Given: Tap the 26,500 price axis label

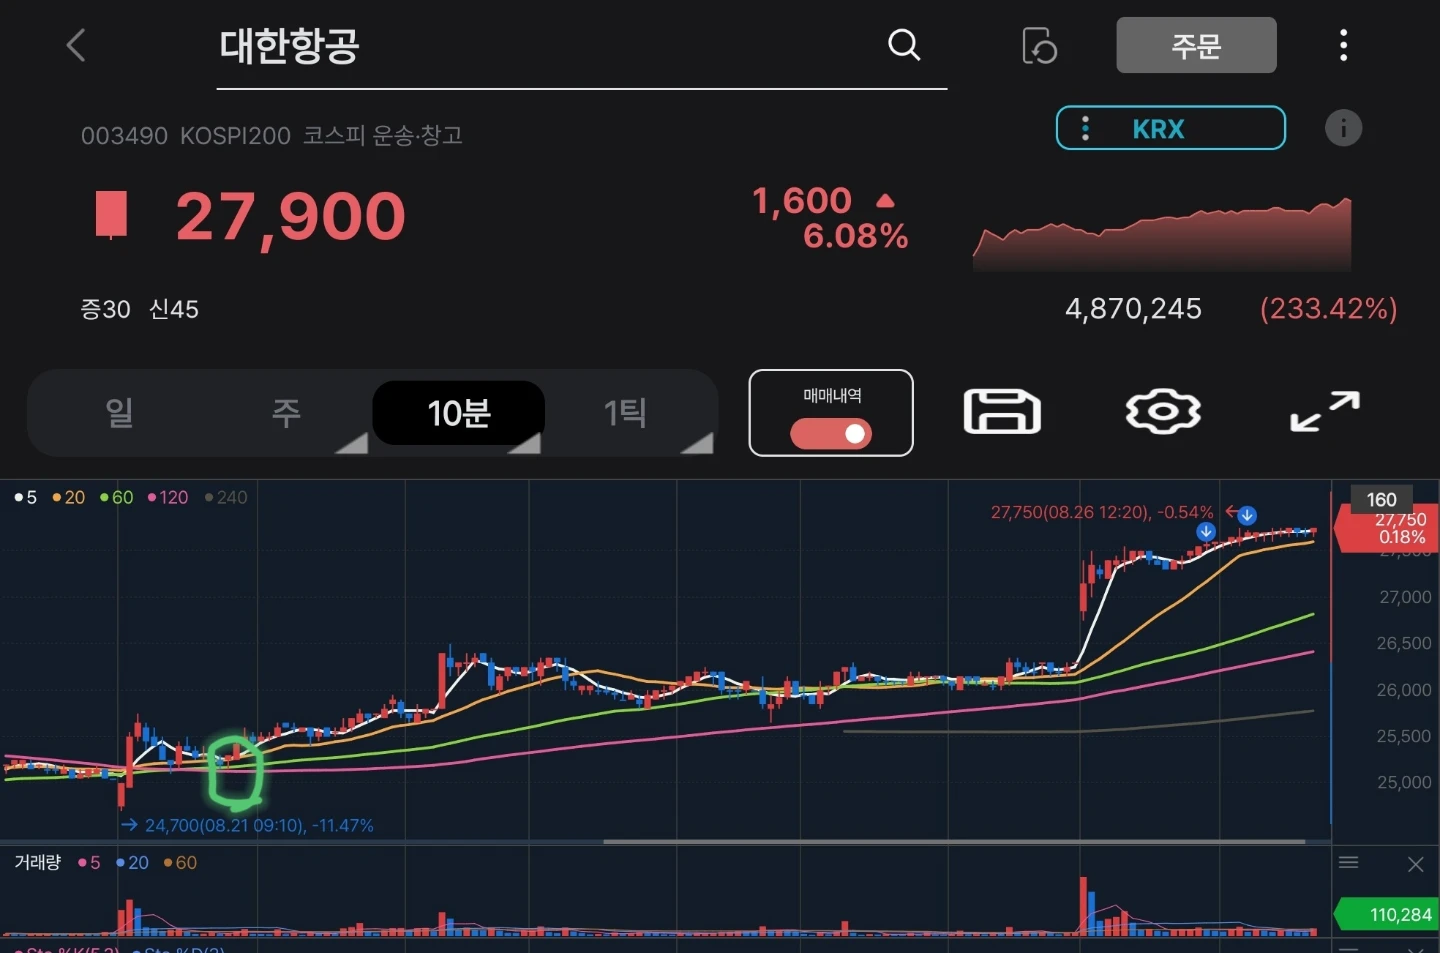Looking at the screenshot, I should [1404, 643].
